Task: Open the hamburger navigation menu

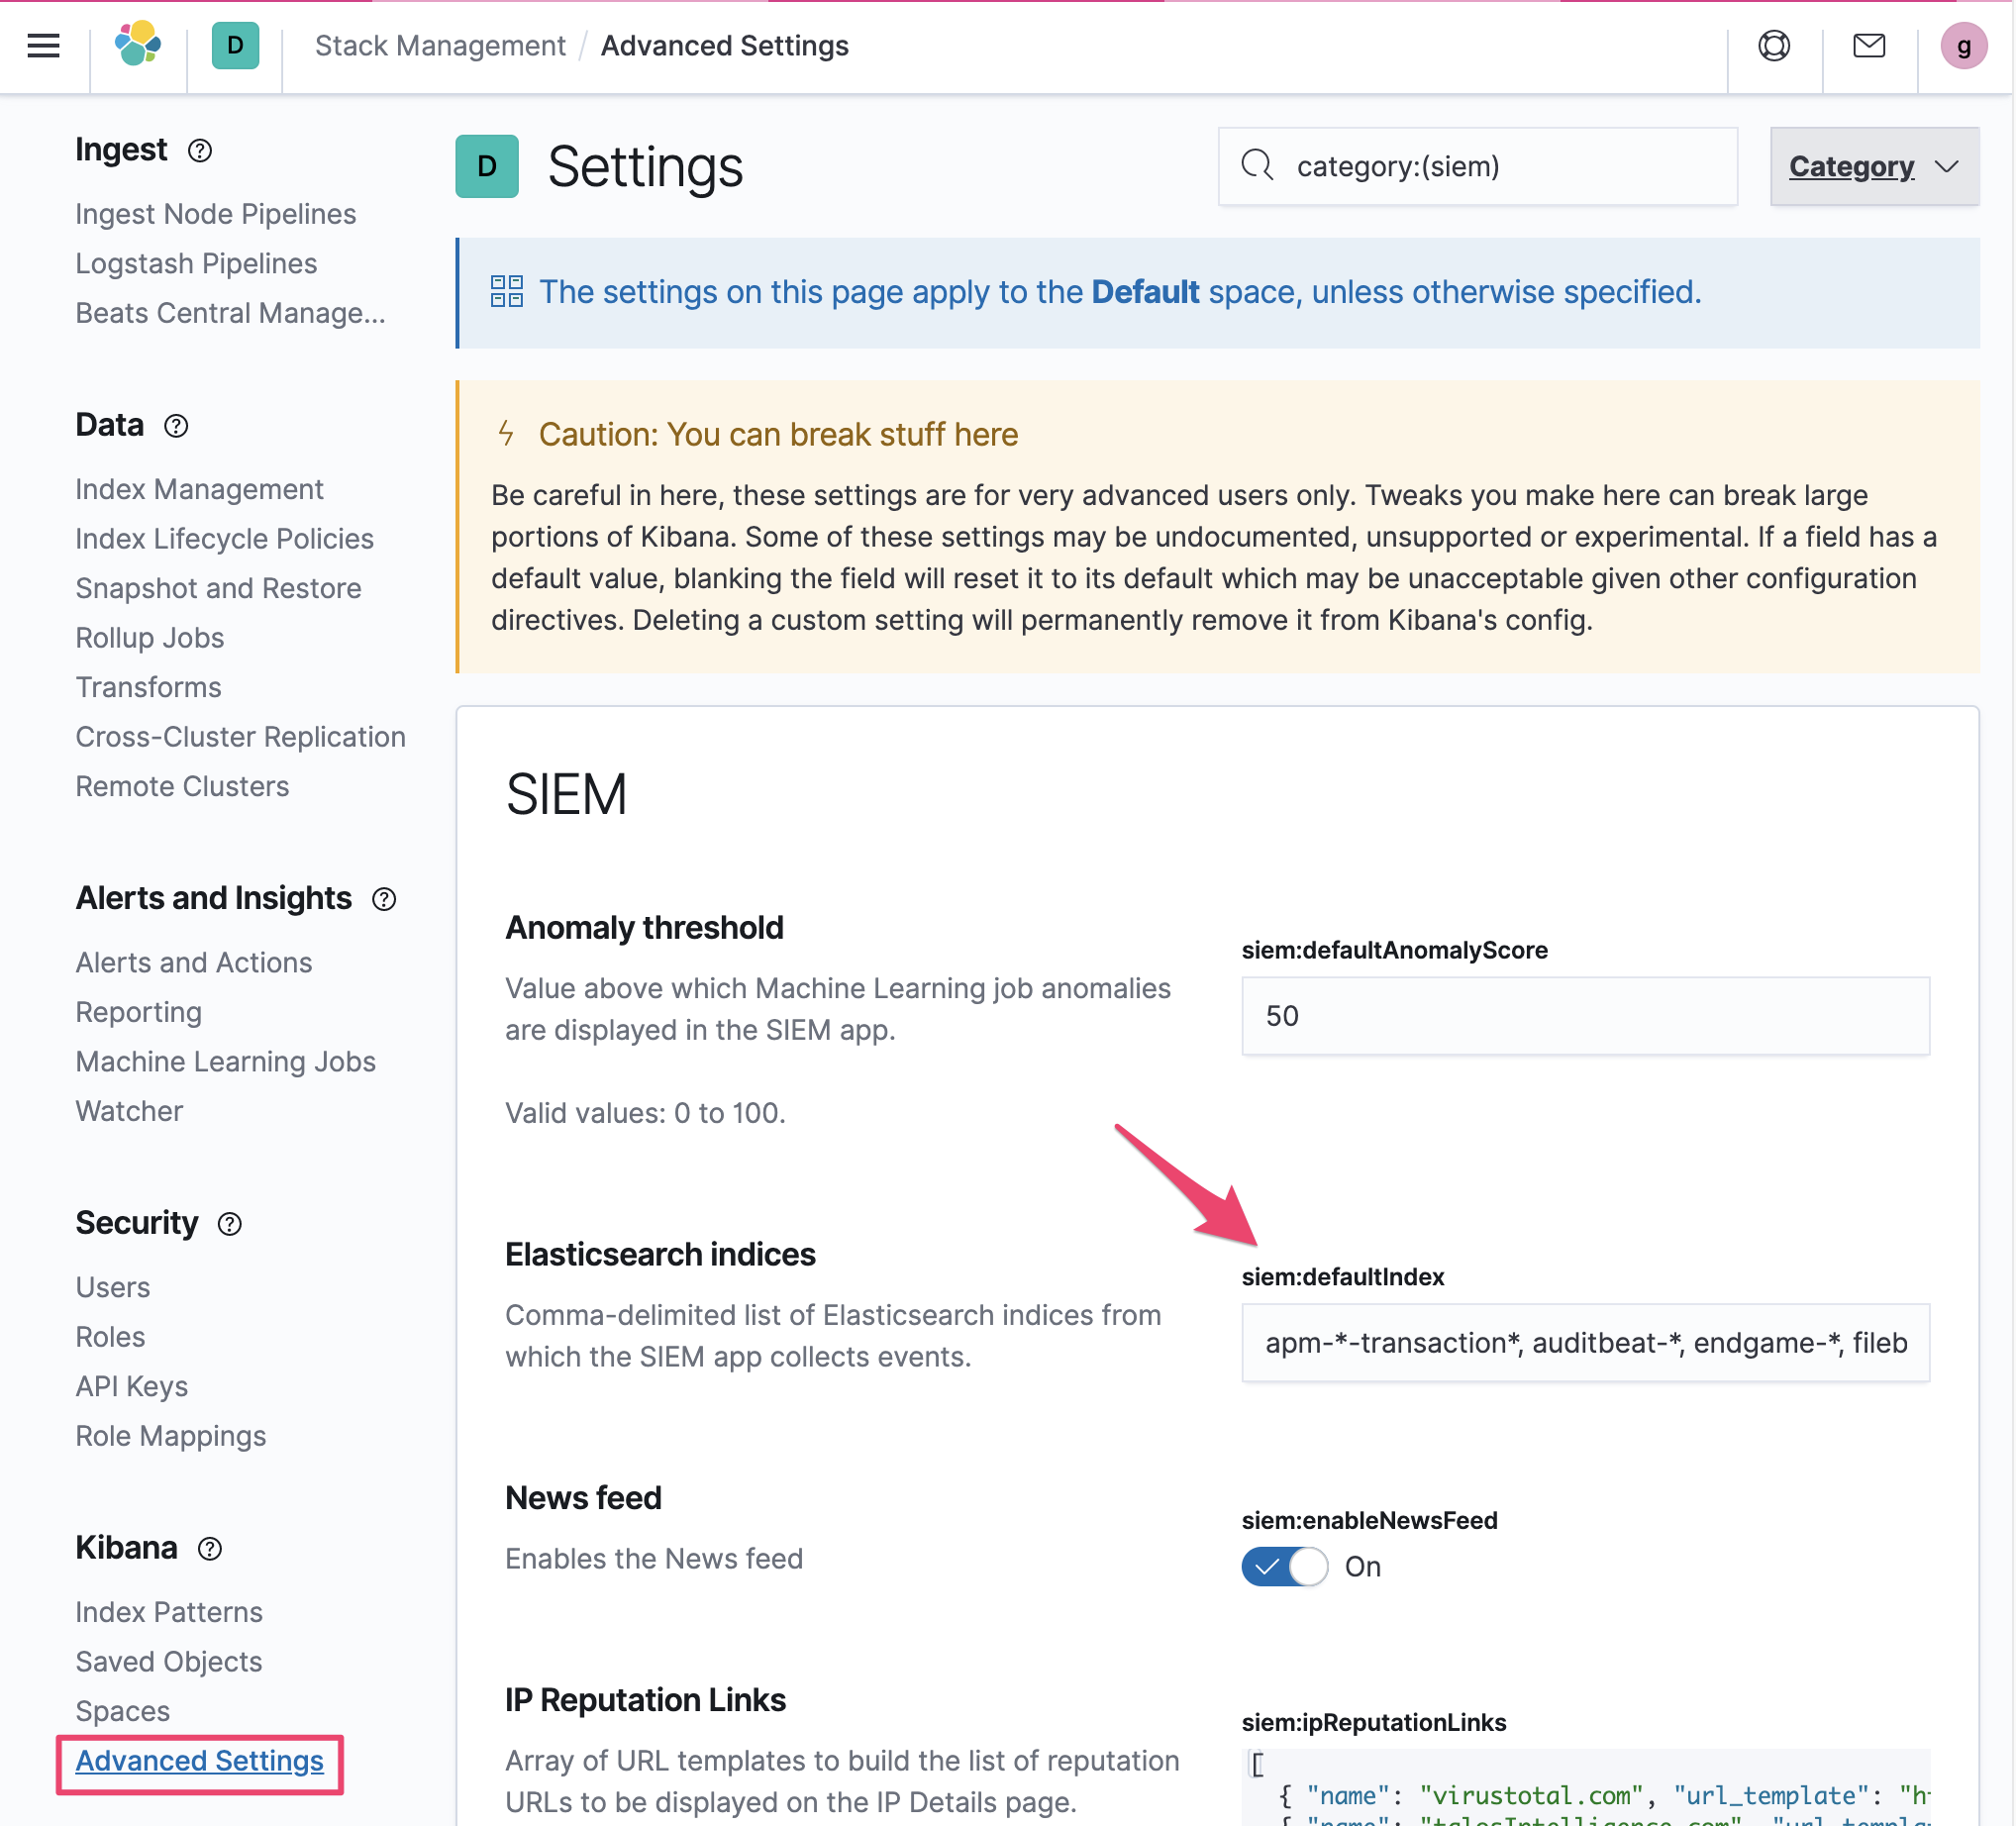Action: pyautogui.click(x=43, y=46)
